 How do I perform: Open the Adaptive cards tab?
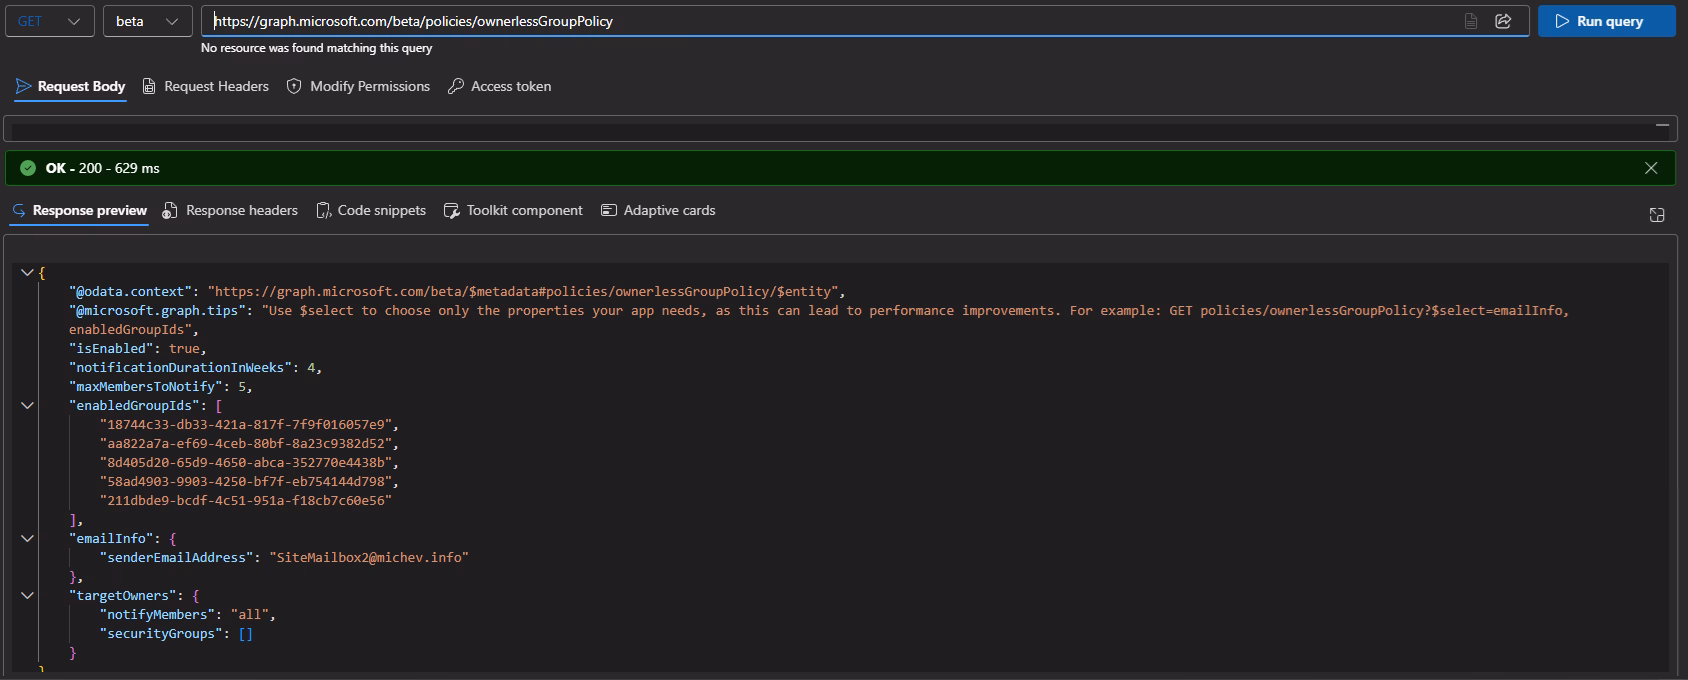tap(659, 211)
